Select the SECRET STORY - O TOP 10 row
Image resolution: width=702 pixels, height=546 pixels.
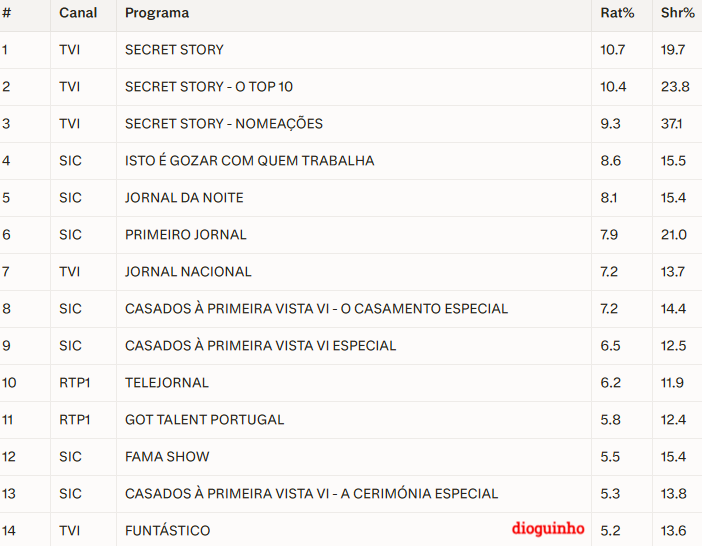click(209, 87)
